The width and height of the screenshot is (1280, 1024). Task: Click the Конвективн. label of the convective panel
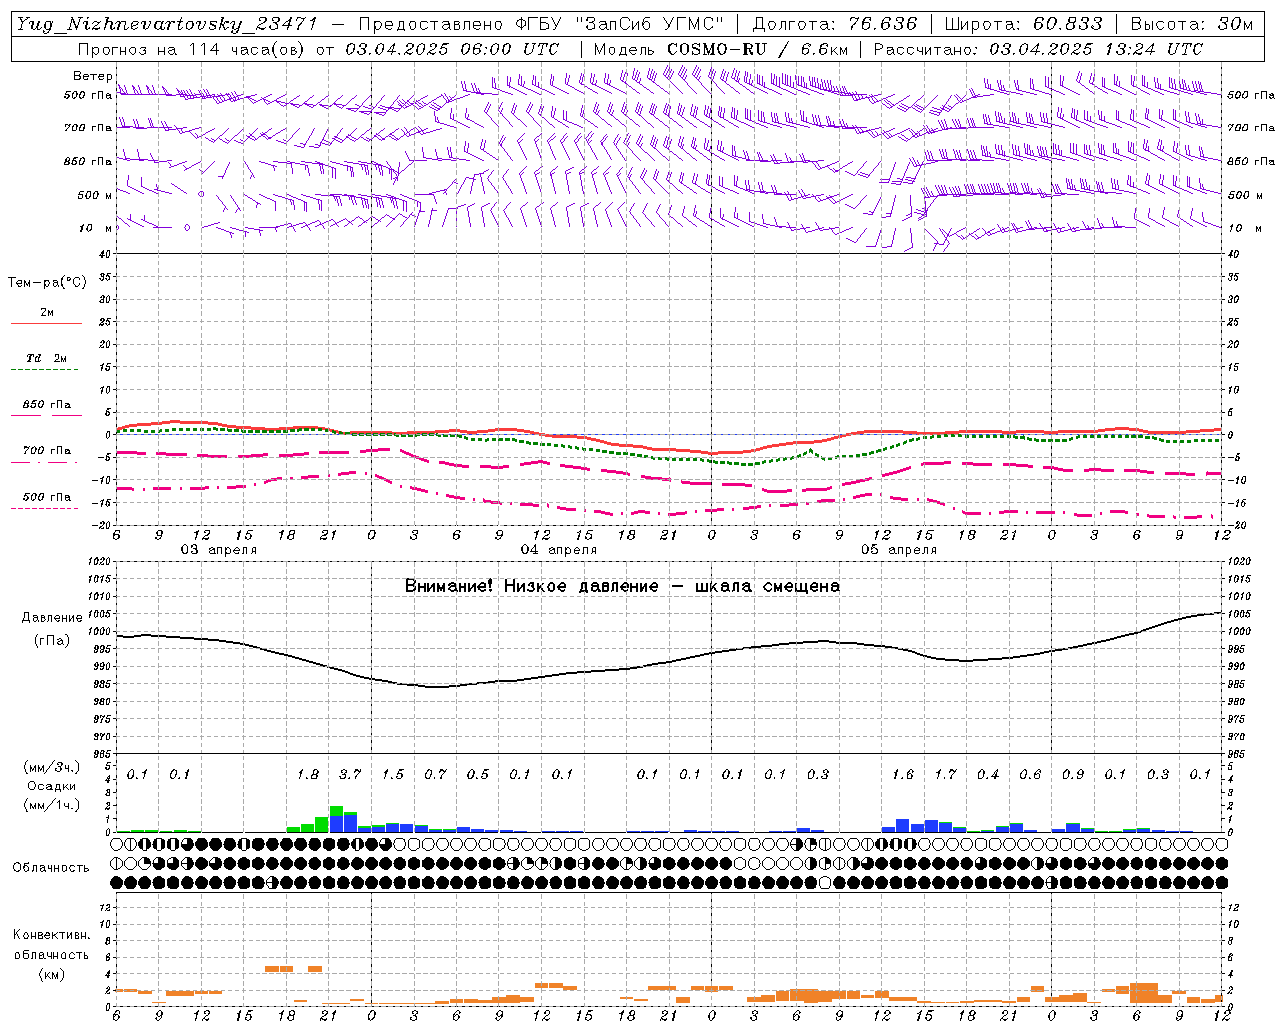pyautogui.click(x=51, y=935)
